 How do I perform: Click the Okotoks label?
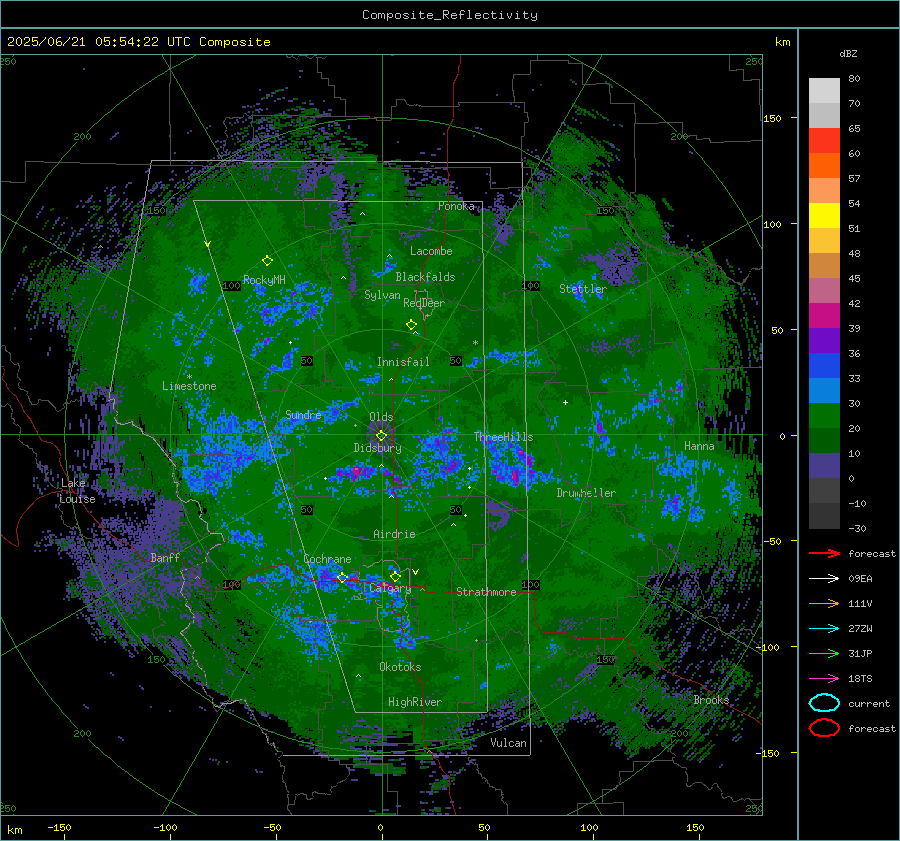(x=400, y=667)
